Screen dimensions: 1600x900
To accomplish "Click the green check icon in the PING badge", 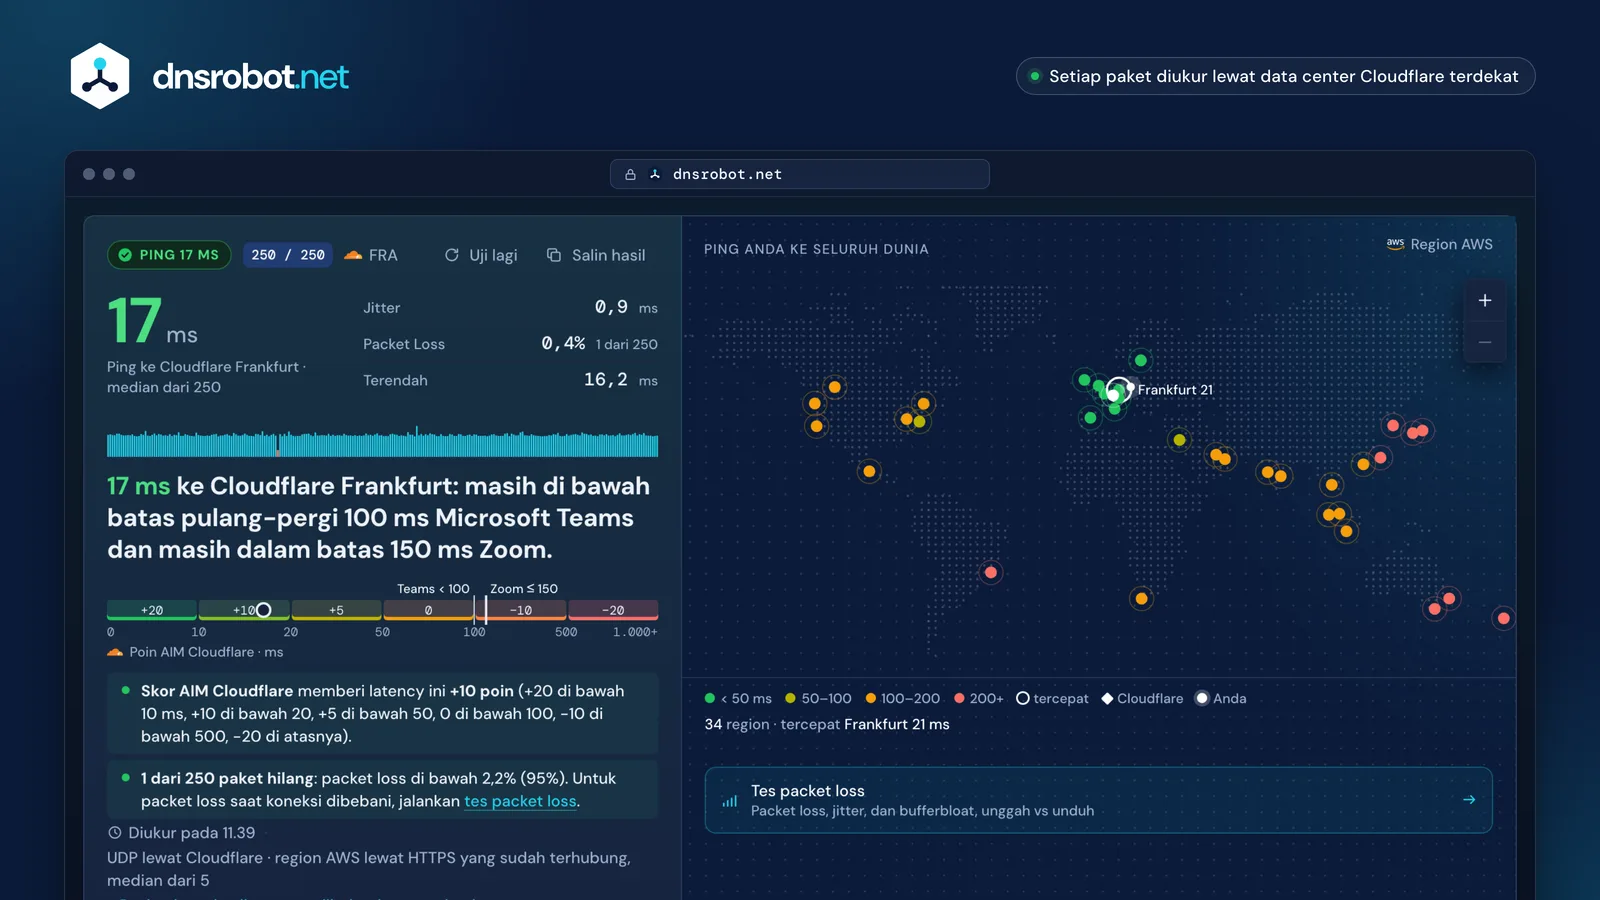I will click(125, 255).
